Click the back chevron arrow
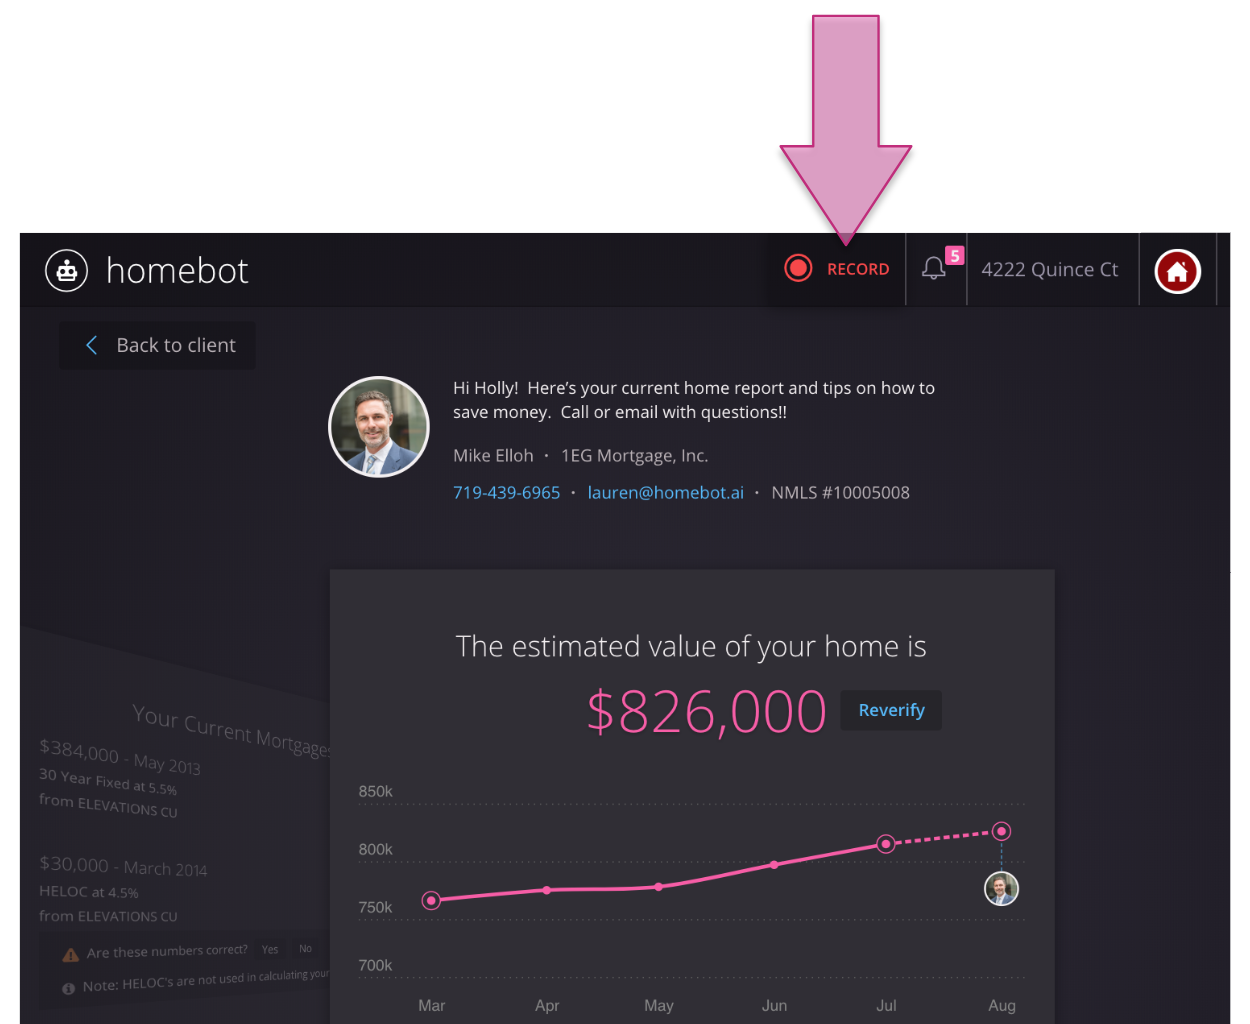The height and width of the screenshot is (1024, 1250). (x=92, y=345)
